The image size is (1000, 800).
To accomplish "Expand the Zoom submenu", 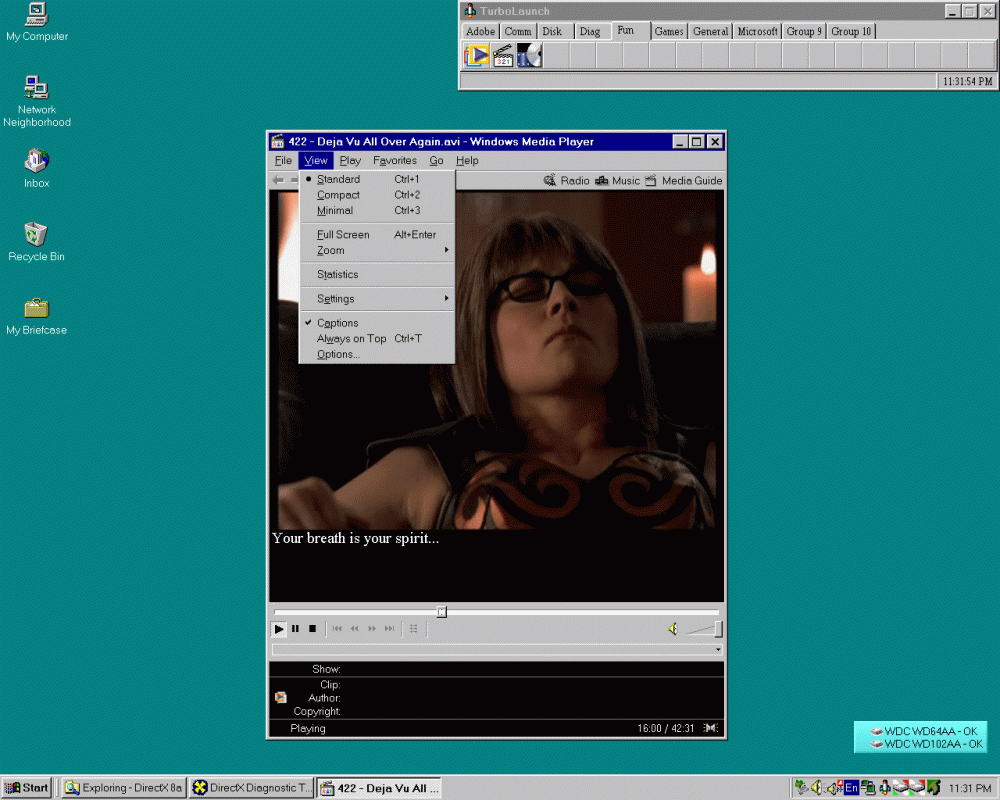I will (332, 251).
